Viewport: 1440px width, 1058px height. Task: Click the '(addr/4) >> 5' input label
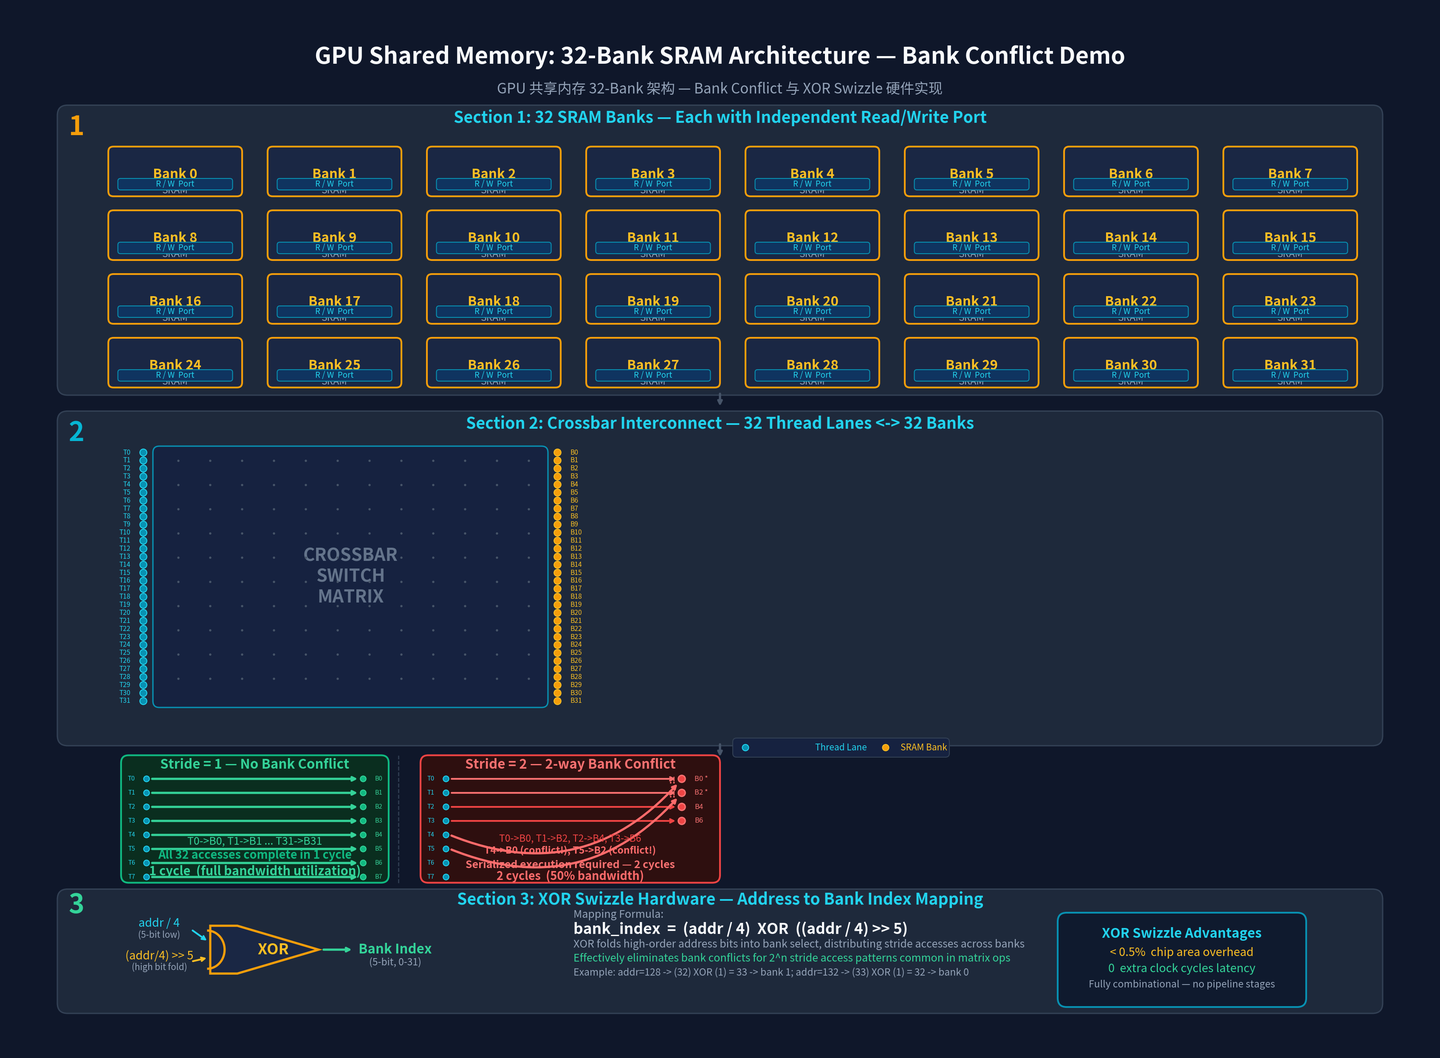(x=160, y=955)
